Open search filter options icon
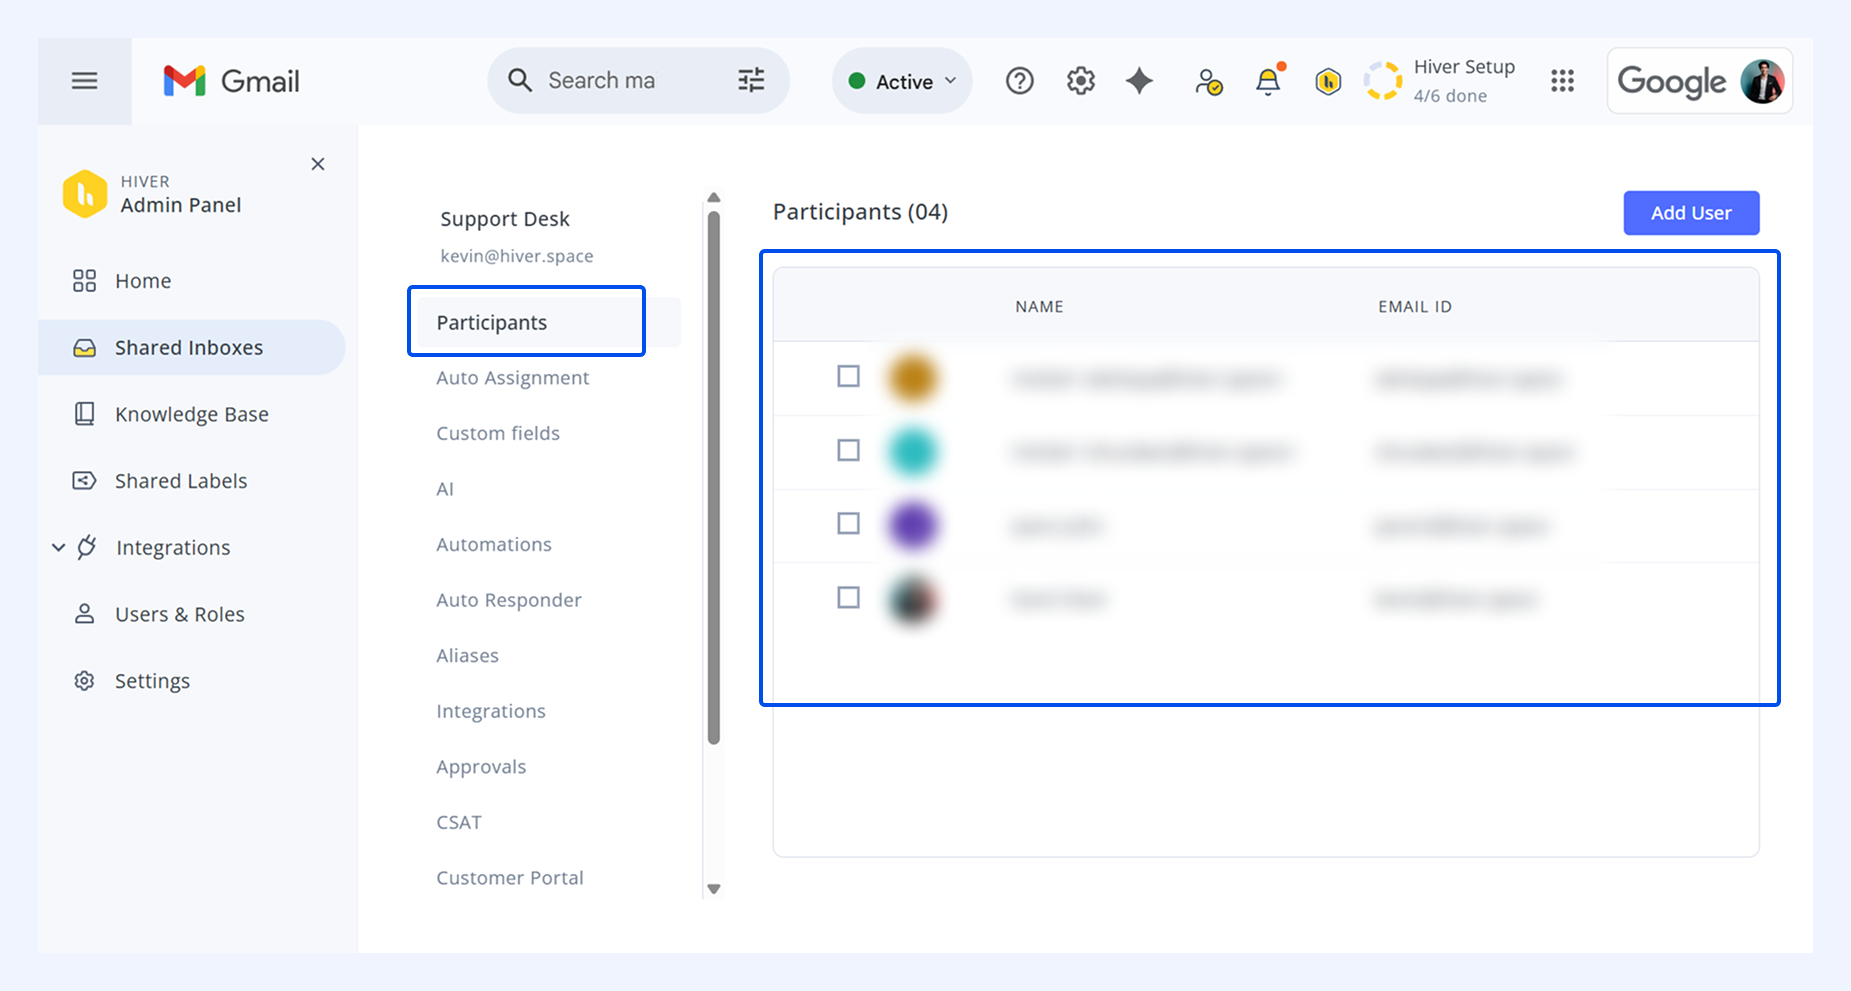Screen dimensions: 1851x991 pyautogui.click(x=751, y=80)
